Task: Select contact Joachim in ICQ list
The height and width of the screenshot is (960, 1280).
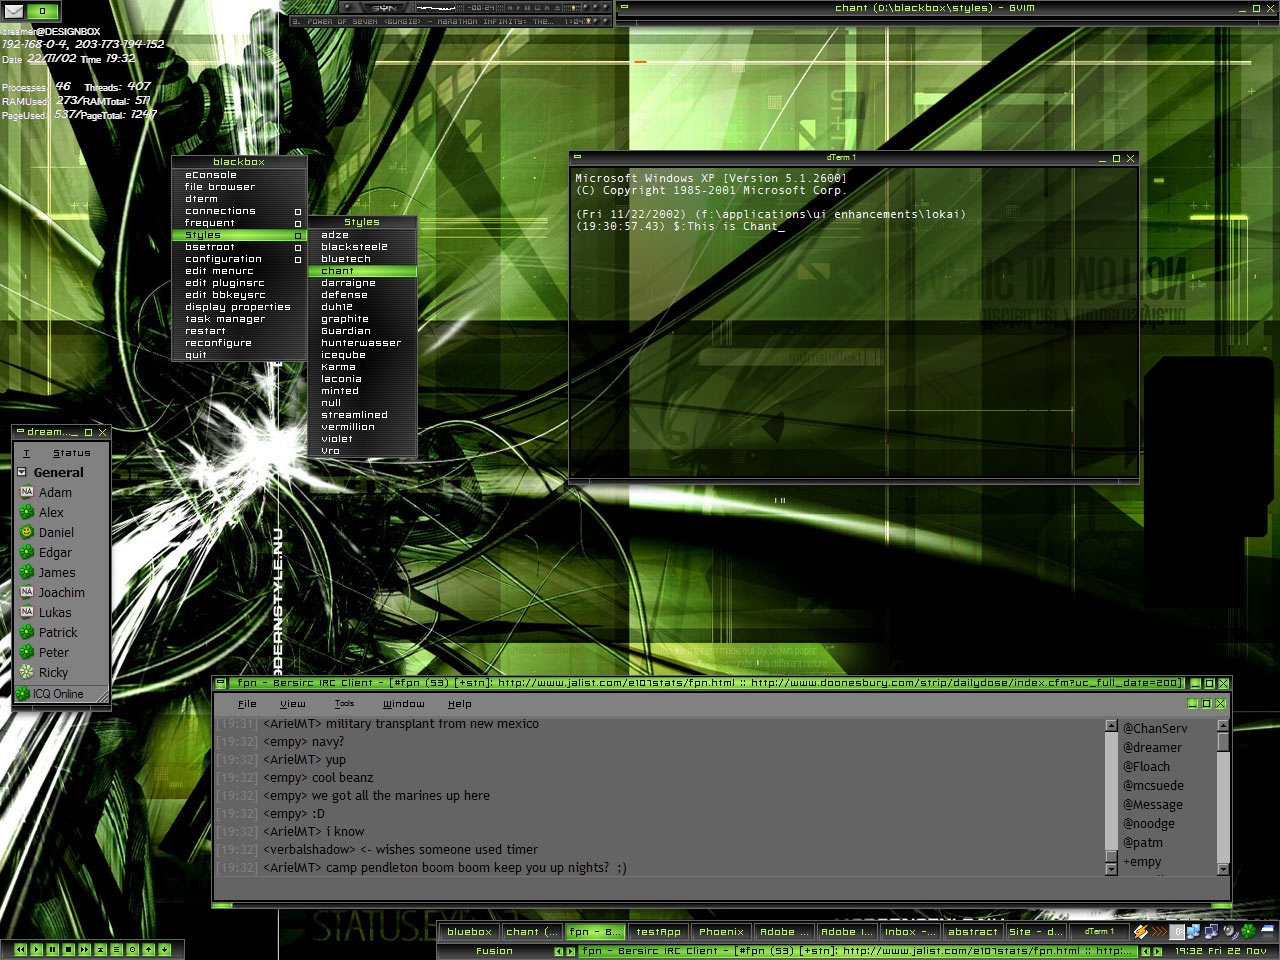Action: click(60, 592)
